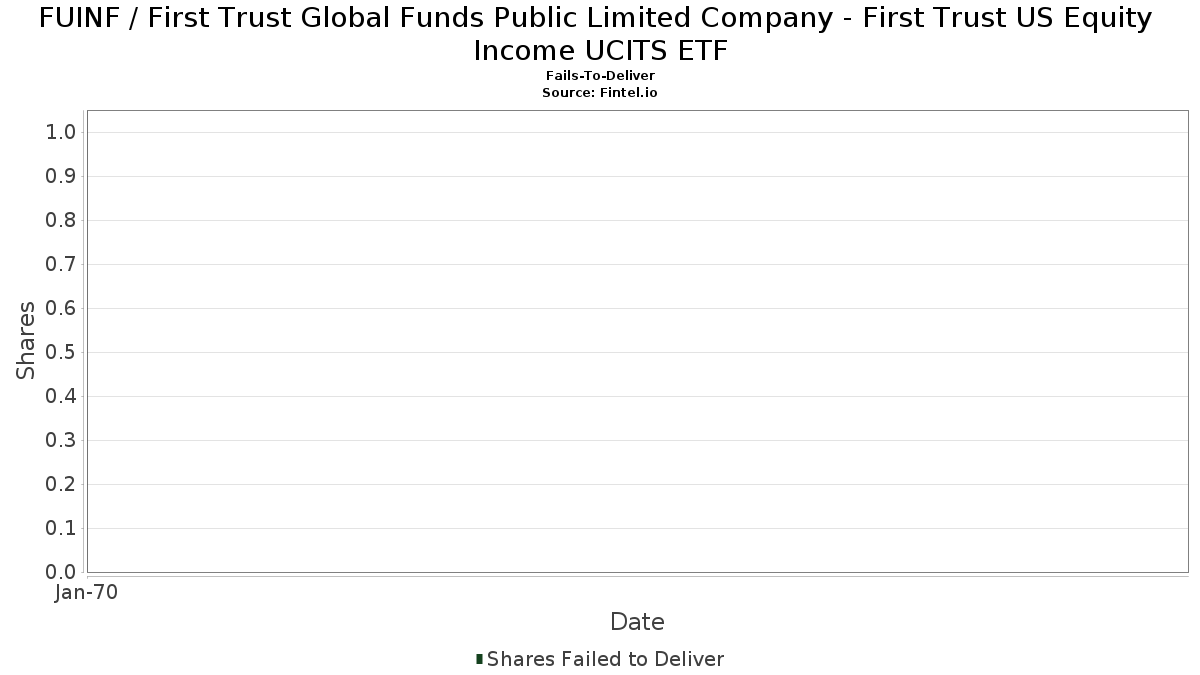Click the 0.7 y-axis tick label
Screen dimensions: 1200x675
pos(61,265)
